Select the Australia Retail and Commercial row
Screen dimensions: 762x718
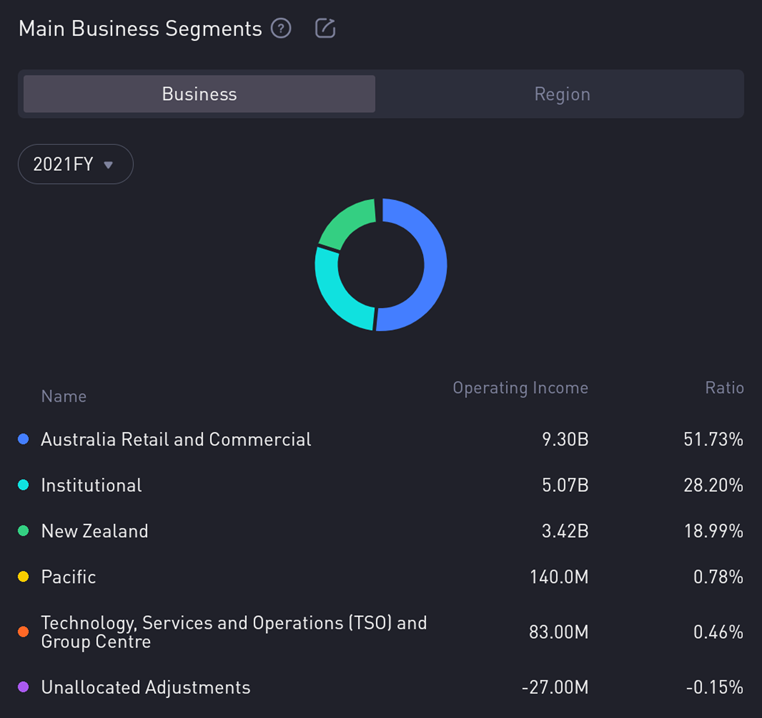tap(176, 439)
